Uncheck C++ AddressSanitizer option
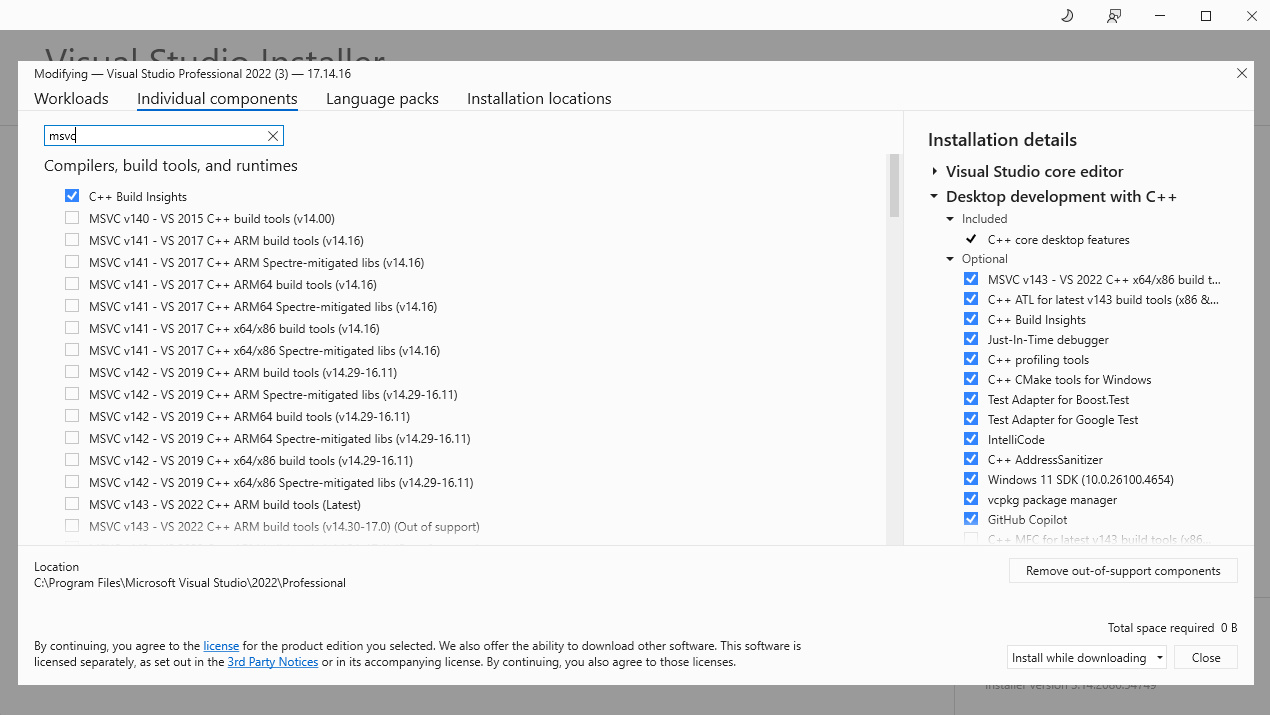This screenshot has width=1270, height=715. tap(971, 459)
